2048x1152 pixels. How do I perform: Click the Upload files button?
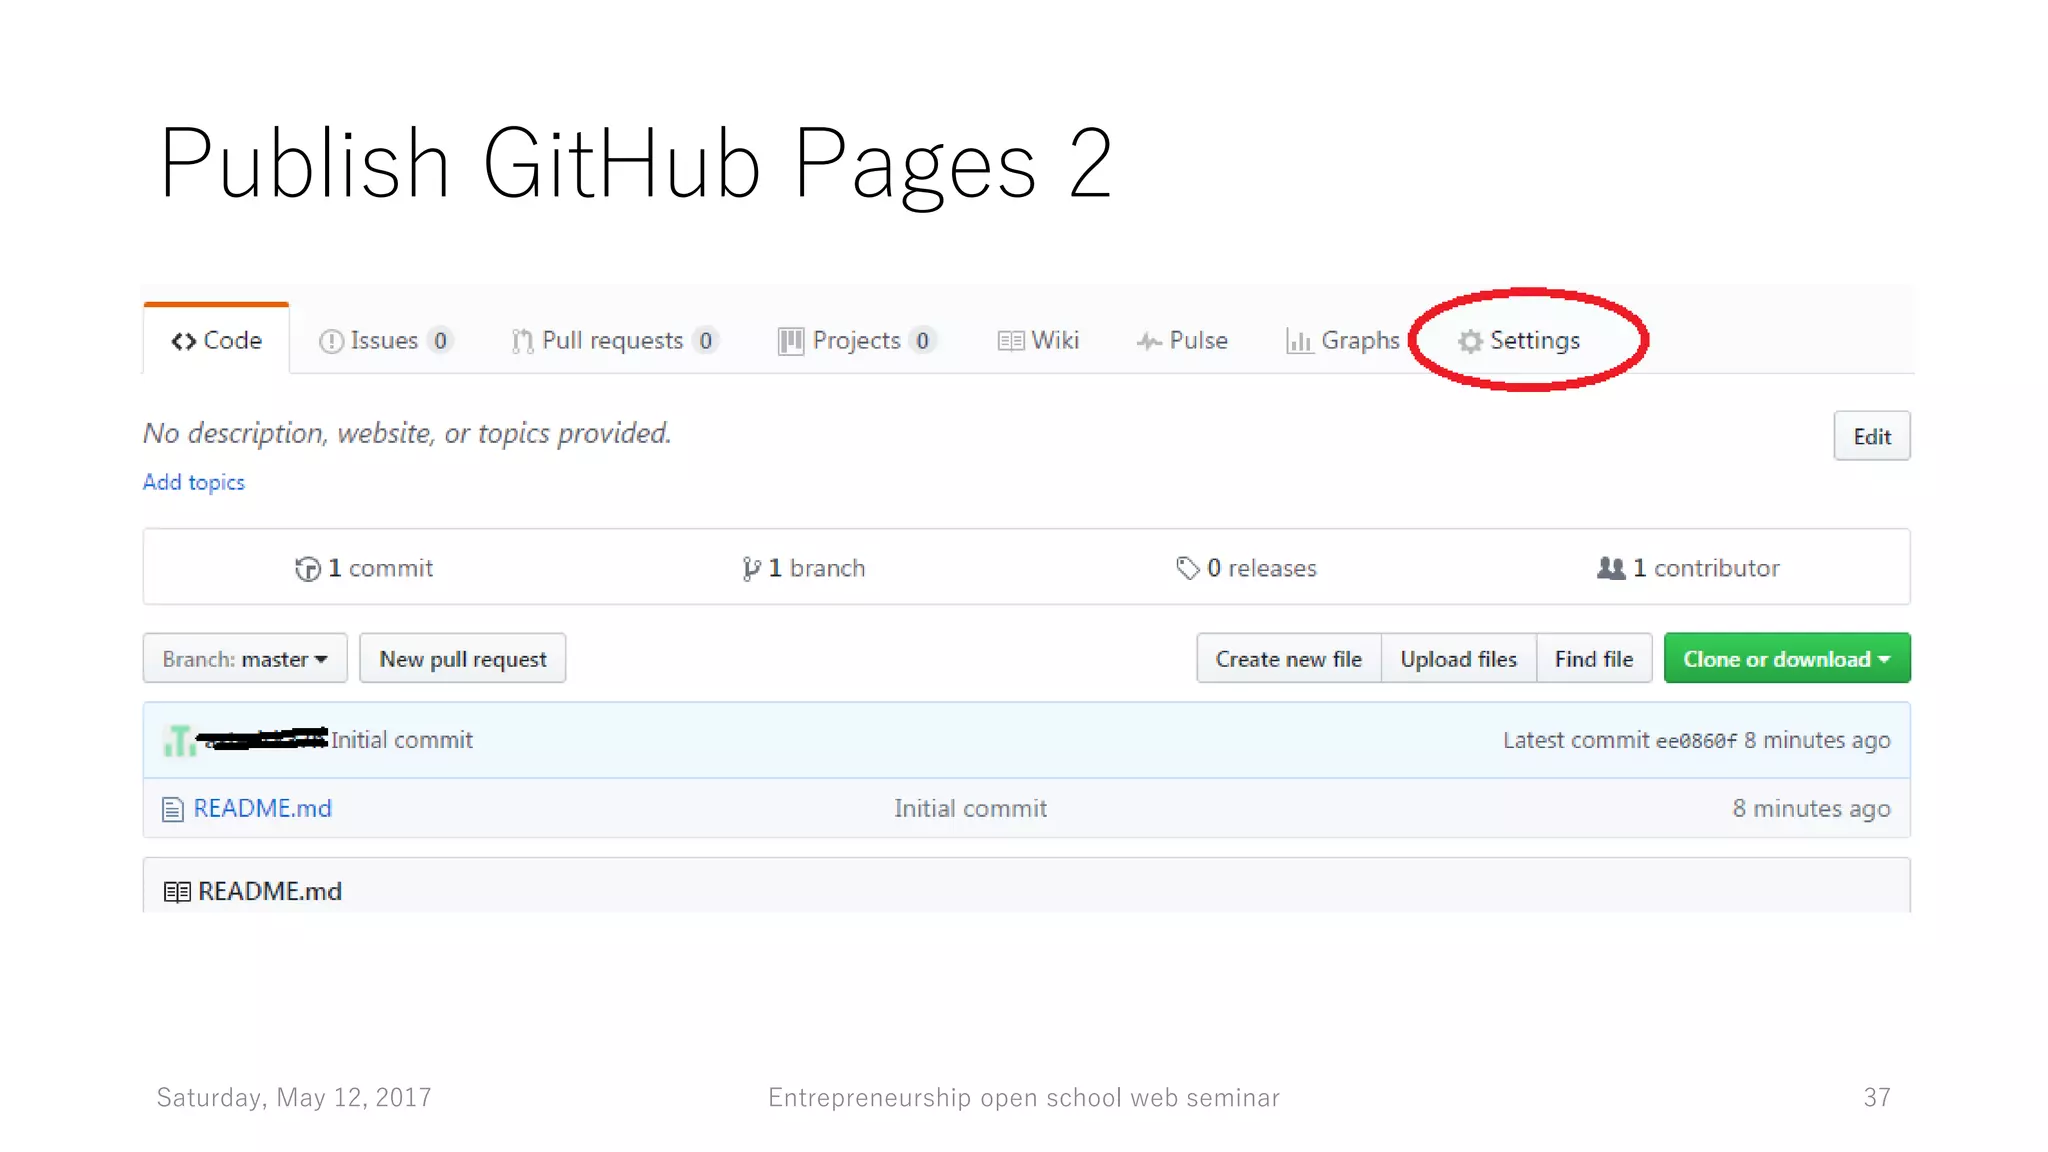[1458, 659]
